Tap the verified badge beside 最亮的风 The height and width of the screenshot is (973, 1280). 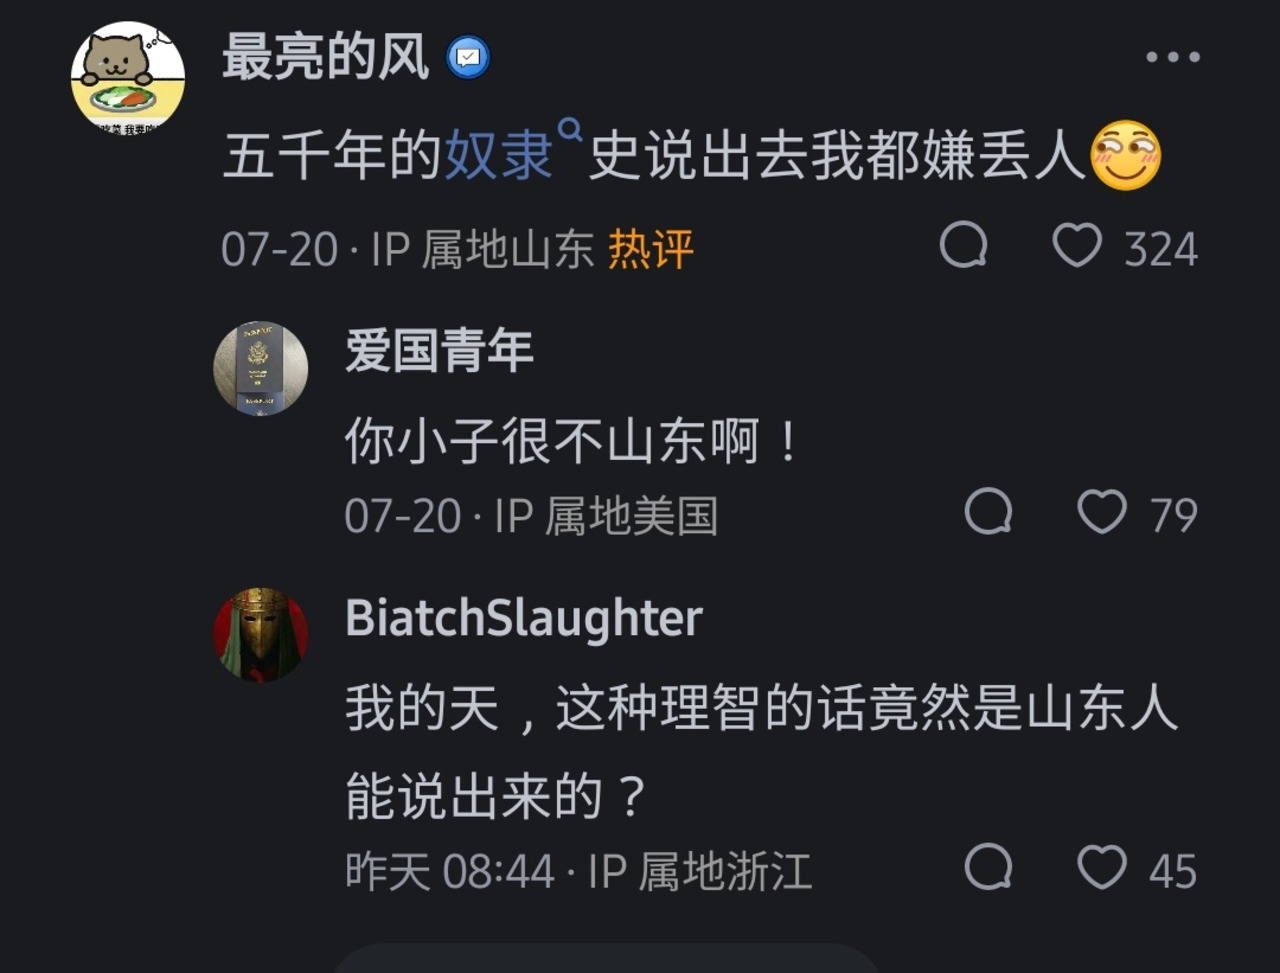point(468,58)
